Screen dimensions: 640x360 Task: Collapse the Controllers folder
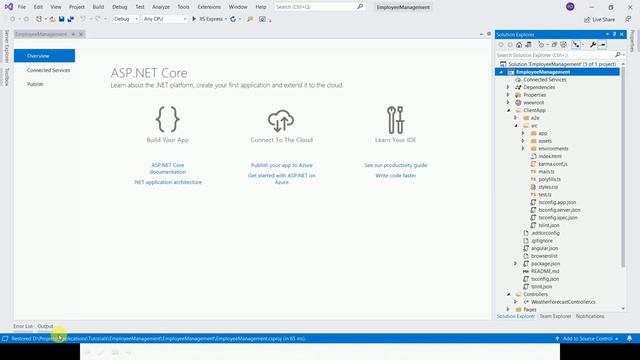pyautogui.click(x=508, y=294)
